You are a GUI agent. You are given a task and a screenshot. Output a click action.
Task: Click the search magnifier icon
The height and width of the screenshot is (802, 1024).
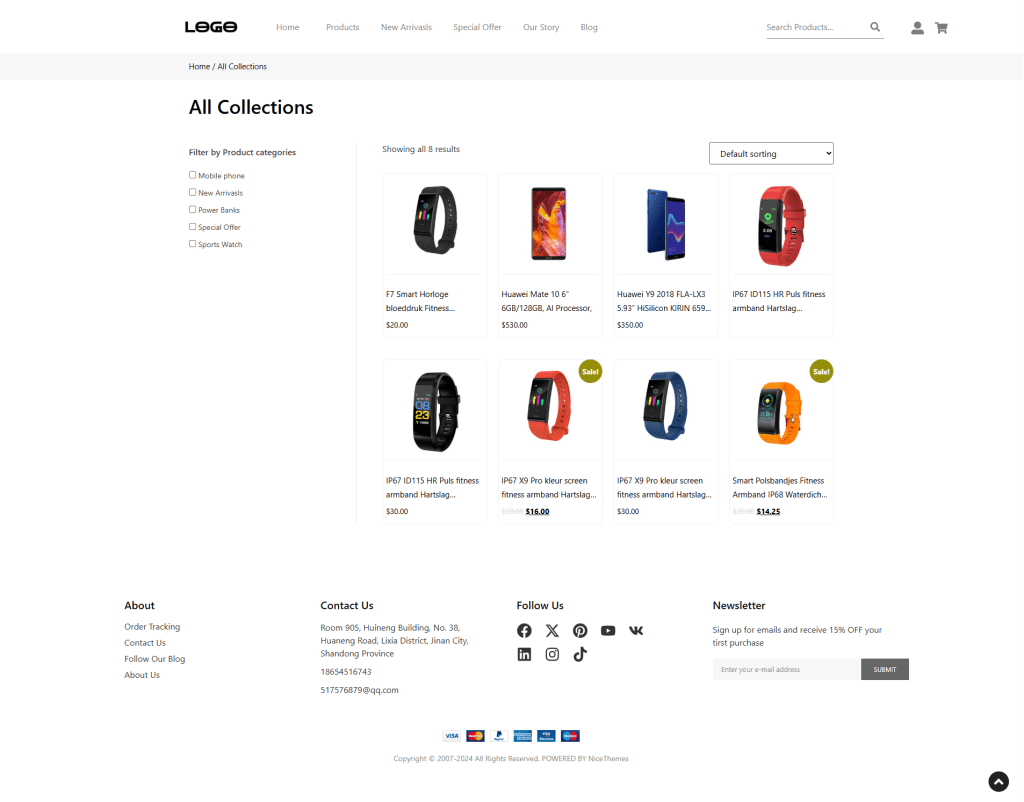[874, 27]
